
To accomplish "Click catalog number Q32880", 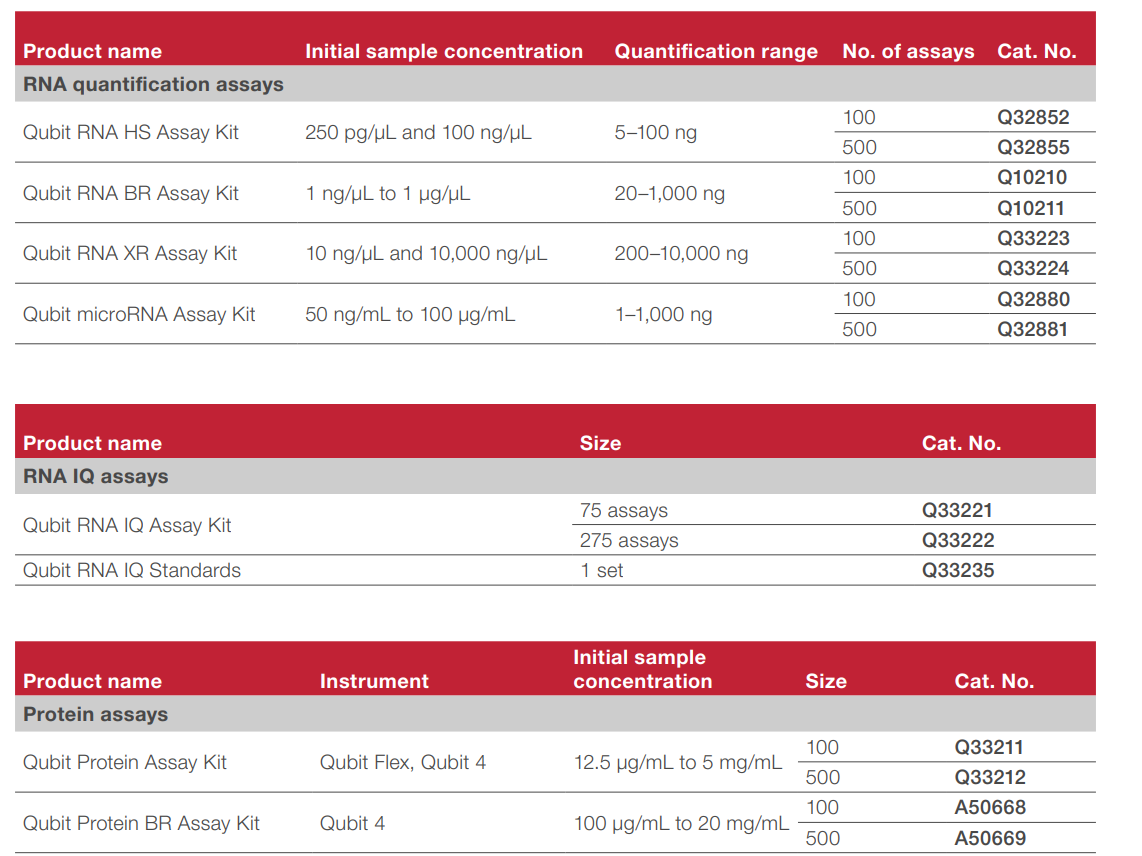I will (1033, 299).
